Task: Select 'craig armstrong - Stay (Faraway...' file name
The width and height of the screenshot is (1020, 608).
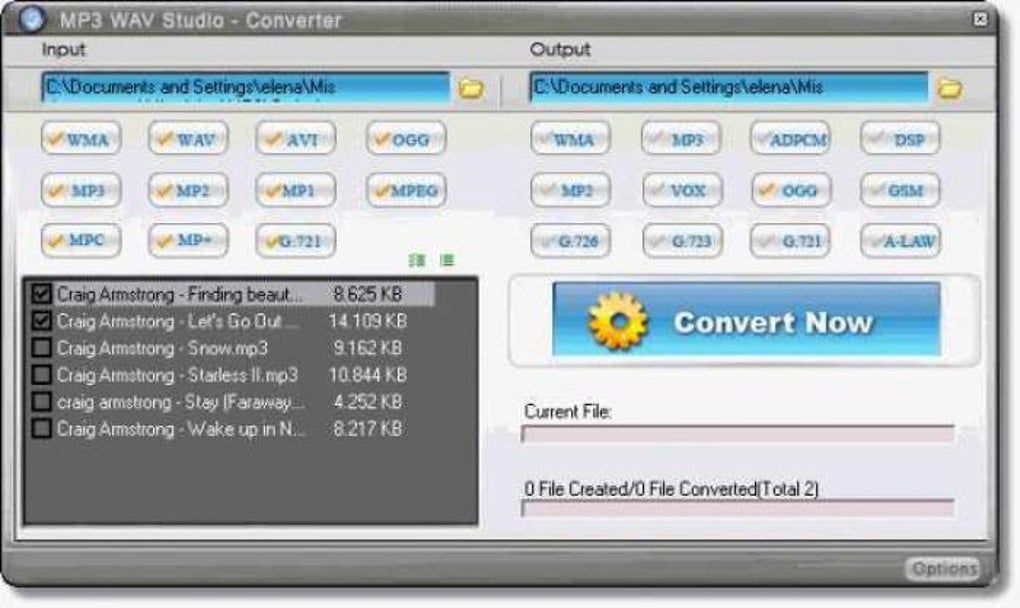Action: tap(181, 403)
